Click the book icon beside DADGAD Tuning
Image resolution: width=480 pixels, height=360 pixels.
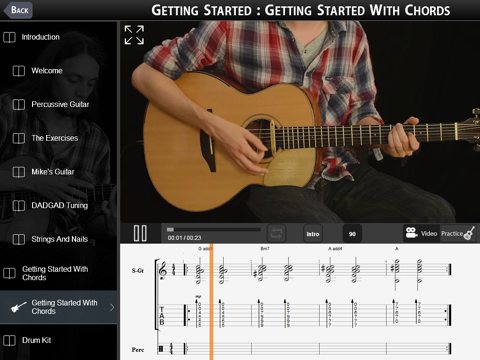point(19,206)
